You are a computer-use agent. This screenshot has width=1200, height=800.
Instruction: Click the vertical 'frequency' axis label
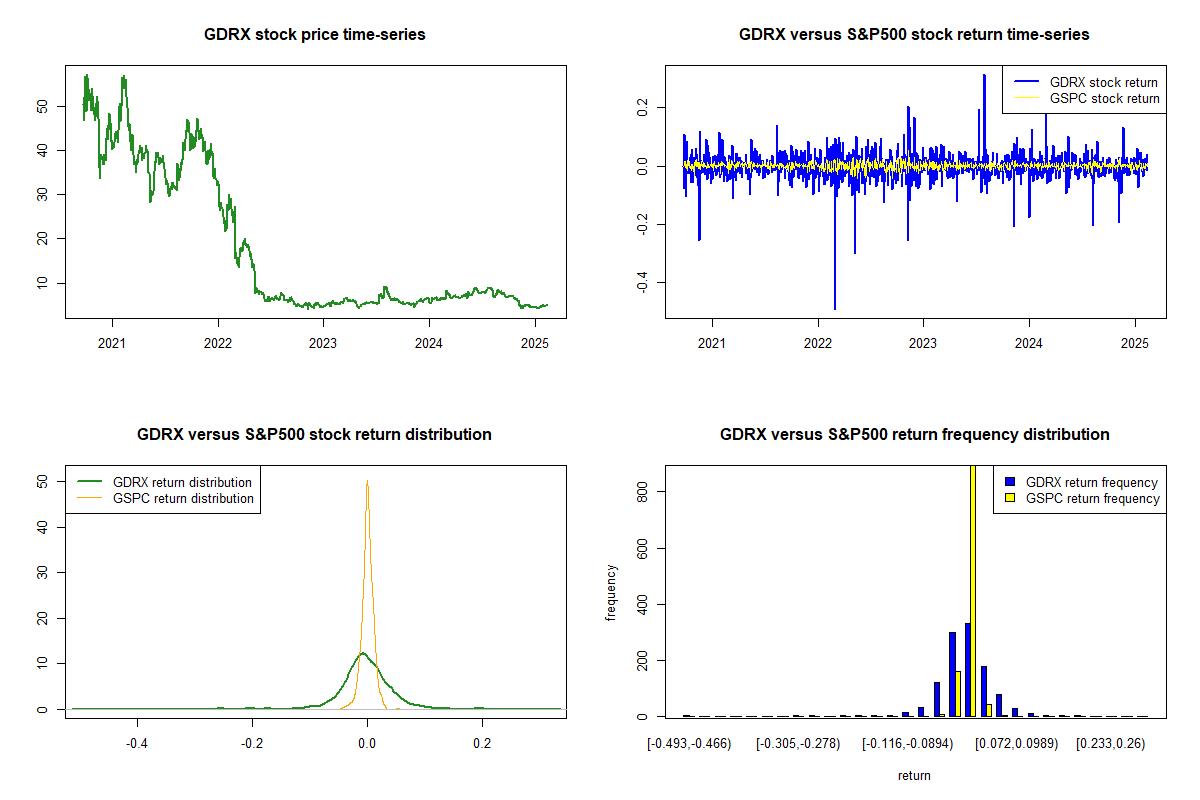pyautogui.click(x=611, y=593)
